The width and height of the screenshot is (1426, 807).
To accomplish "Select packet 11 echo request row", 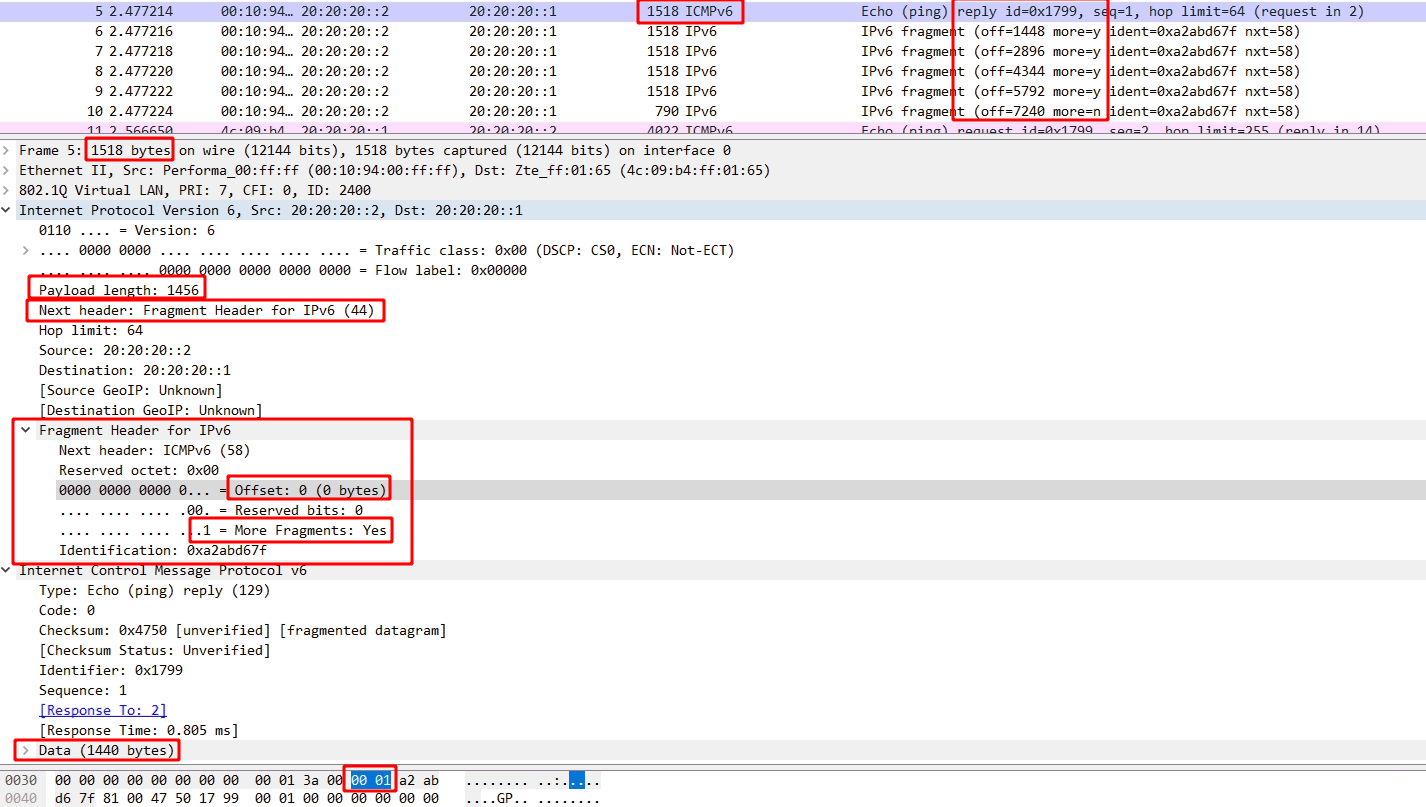I will point(713,130).
